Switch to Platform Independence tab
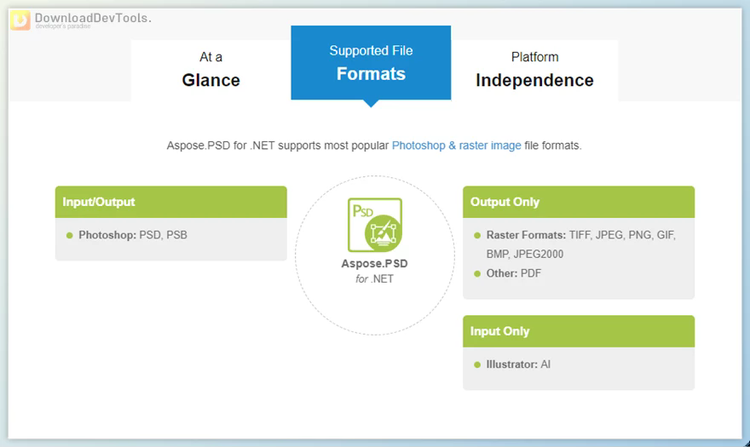 534,70
